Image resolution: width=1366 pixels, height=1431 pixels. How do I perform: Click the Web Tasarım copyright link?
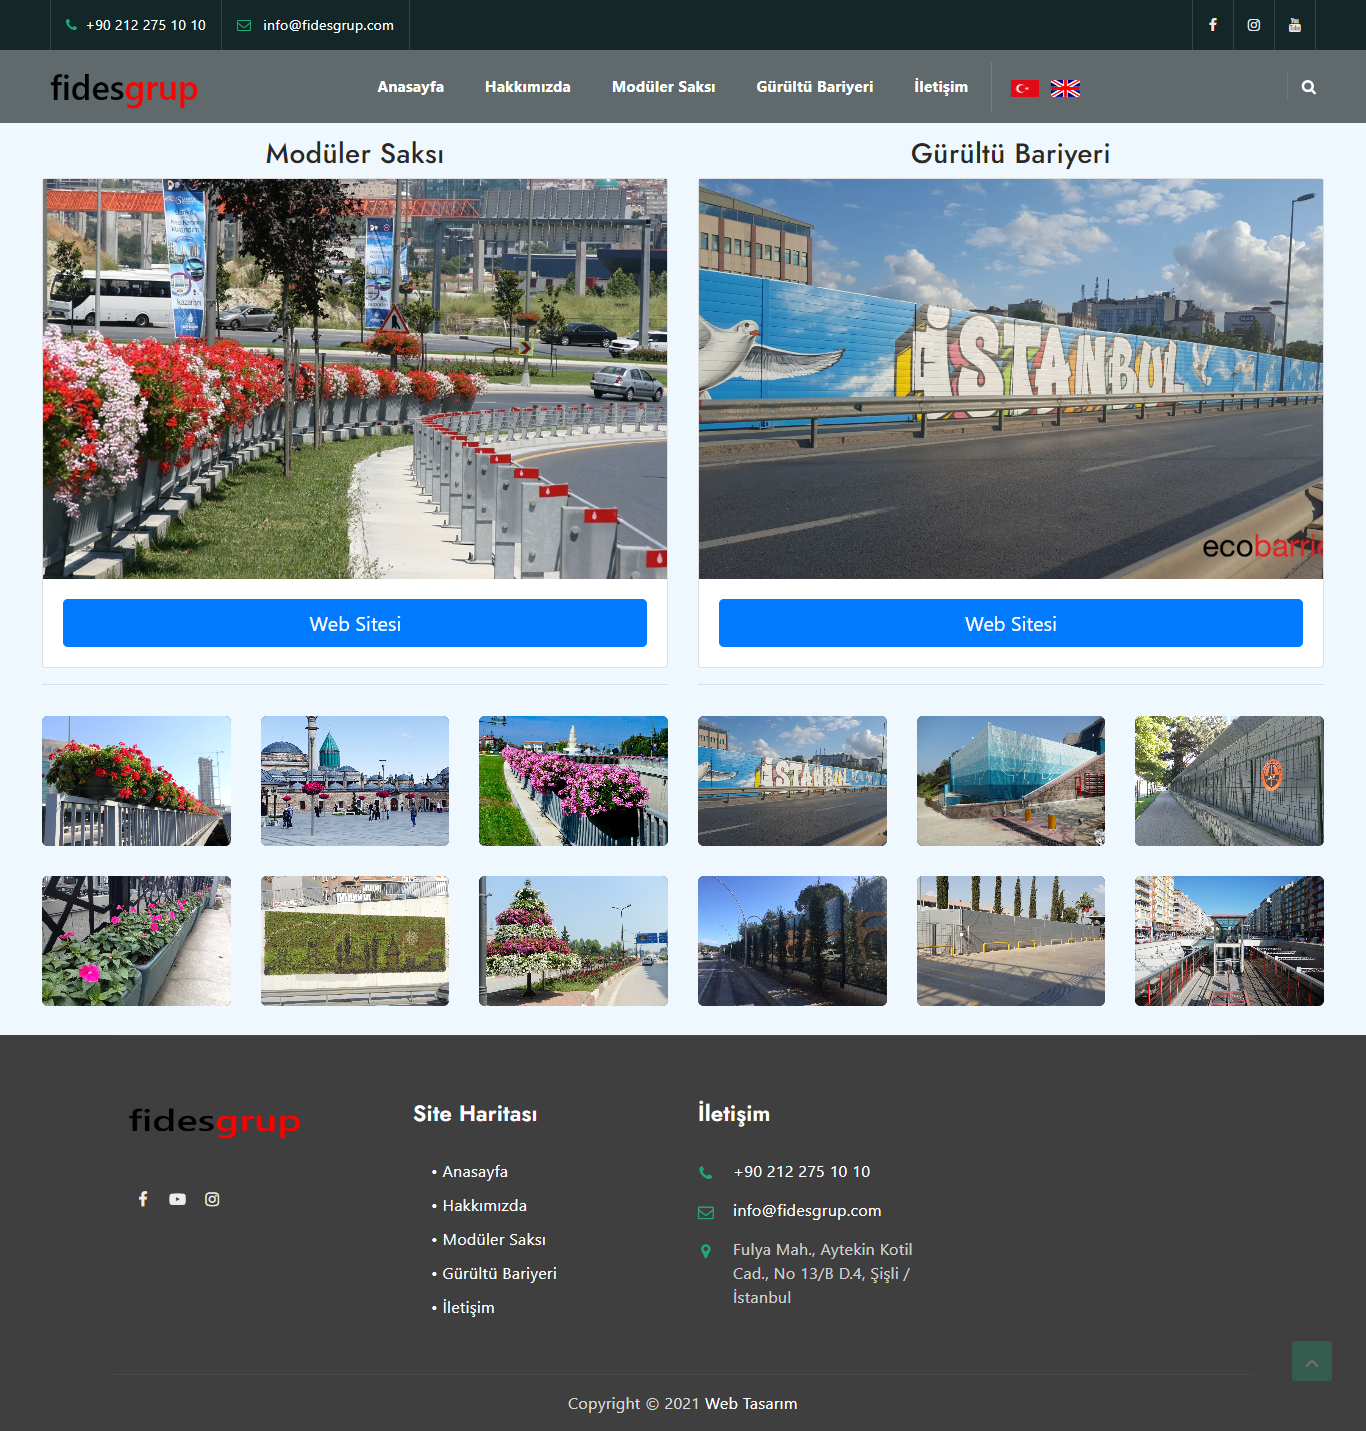click(x=751, y=1403)
